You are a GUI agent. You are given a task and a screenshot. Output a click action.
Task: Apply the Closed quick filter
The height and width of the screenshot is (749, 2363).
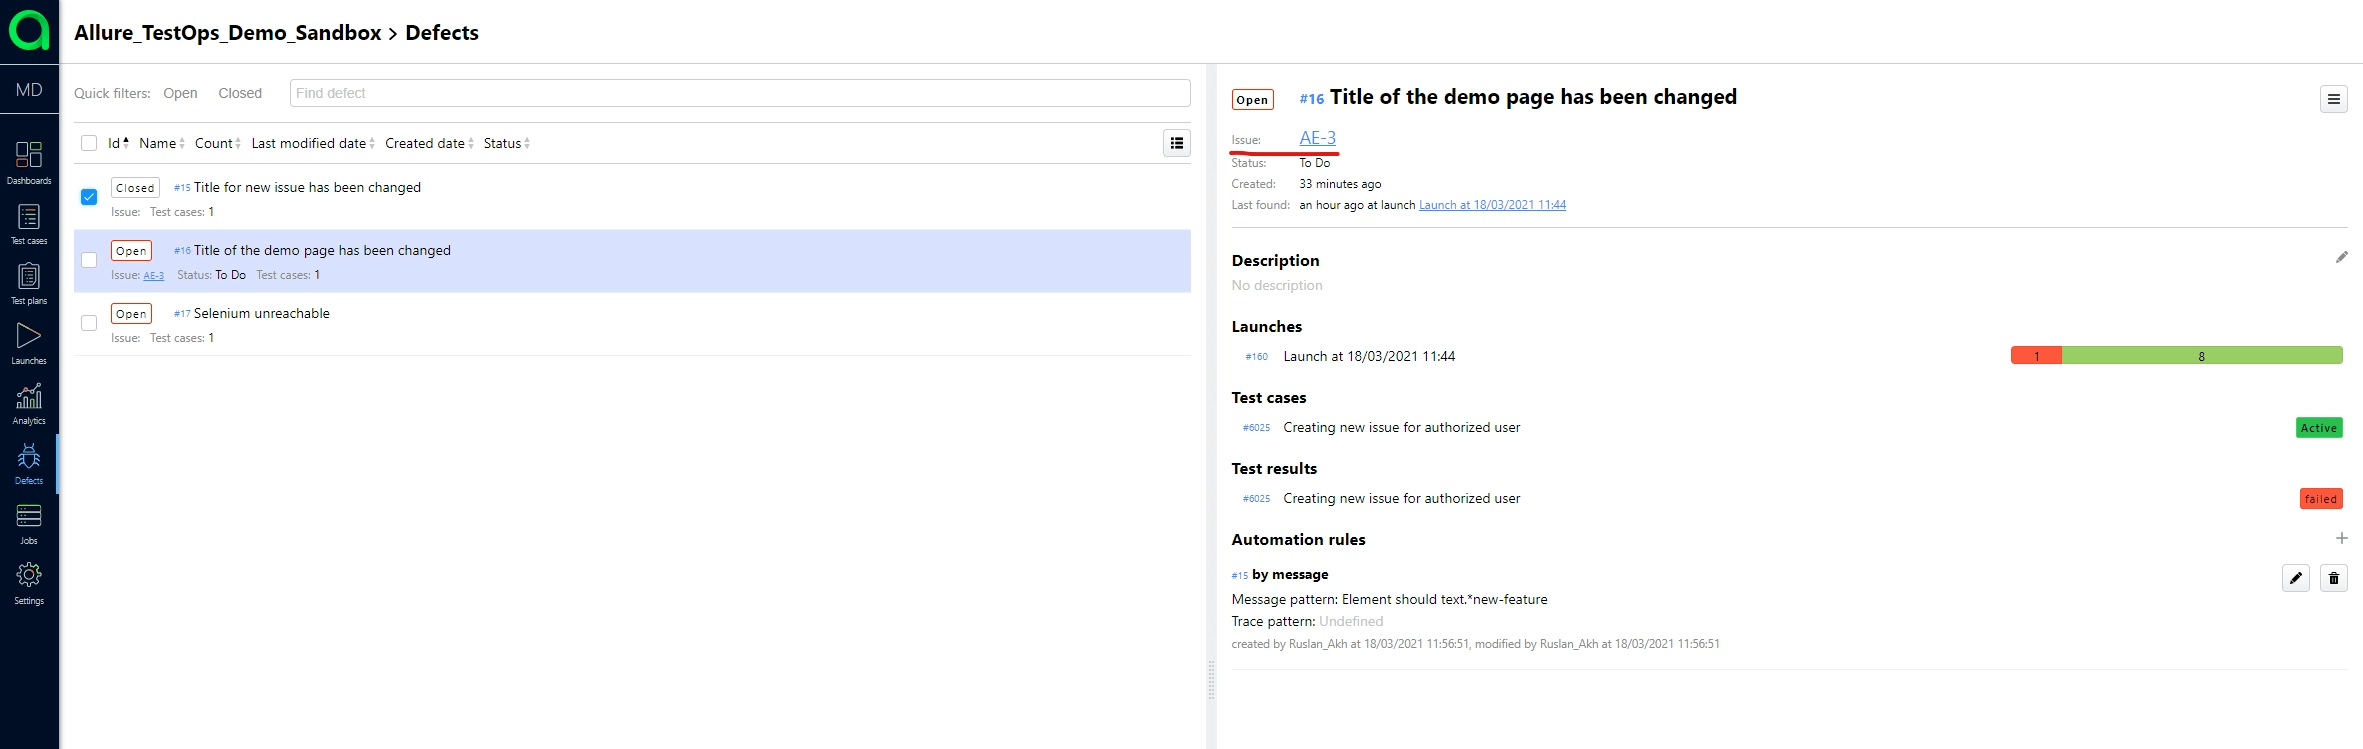(240, 93)
